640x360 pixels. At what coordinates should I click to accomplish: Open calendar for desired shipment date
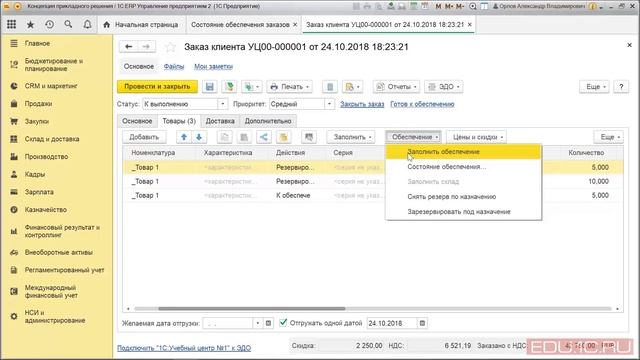pyautogui.click(x=268, y=323)
